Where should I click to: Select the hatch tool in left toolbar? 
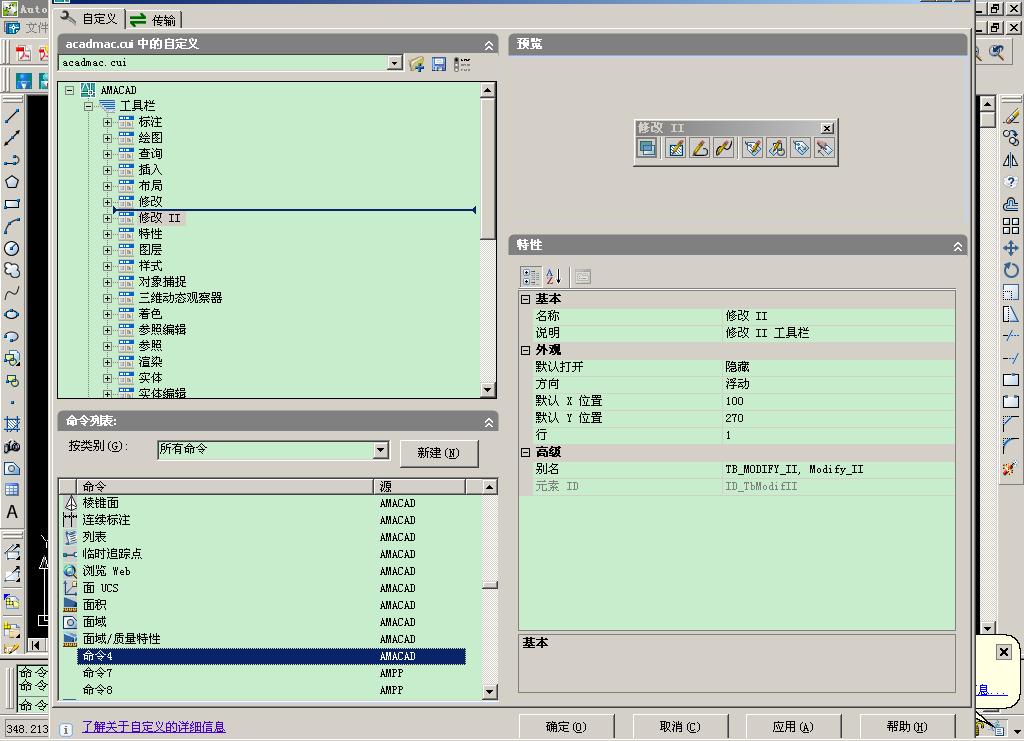tap(12, 424)
